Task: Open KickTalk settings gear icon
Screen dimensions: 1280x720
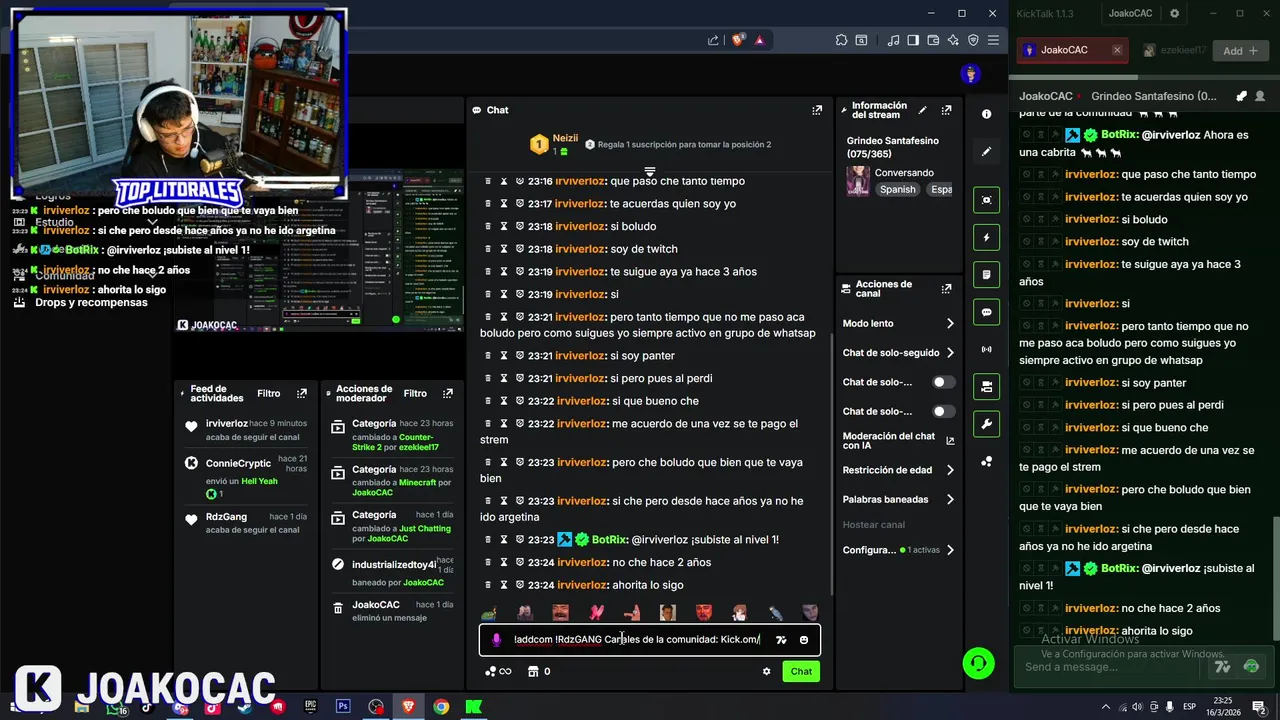Action: (x=1175, y=13)
